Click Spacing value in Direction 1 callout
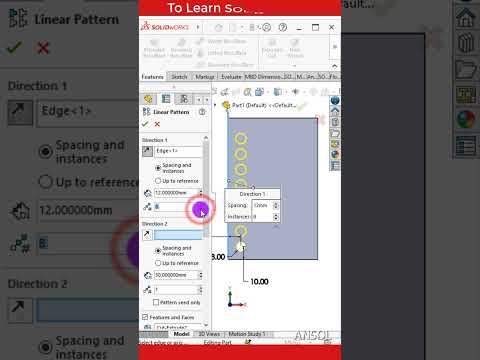The width and height of the screenshot is (480, 360). point(262,205)
